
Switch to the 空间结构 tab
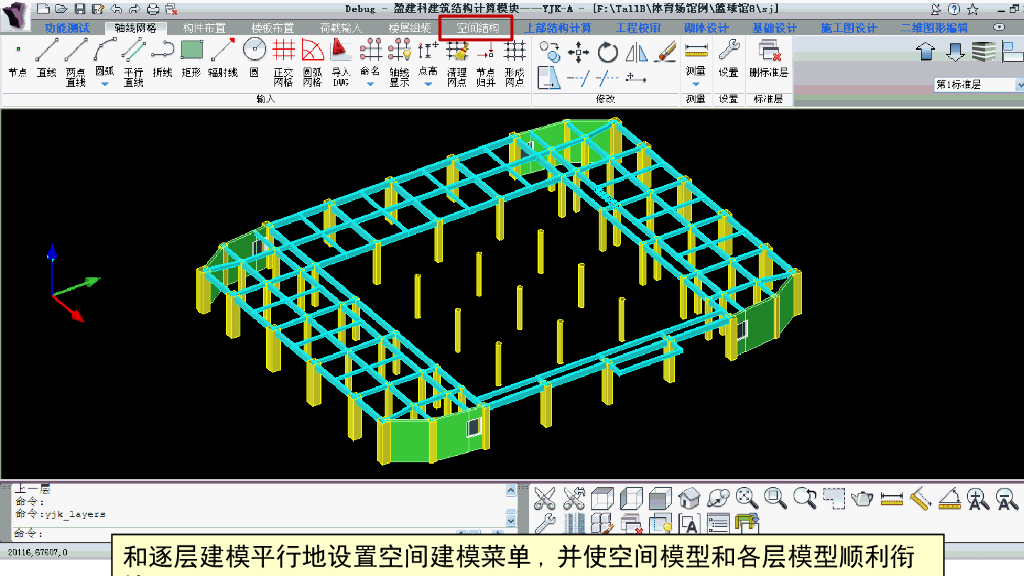click(x=477, y=28)
